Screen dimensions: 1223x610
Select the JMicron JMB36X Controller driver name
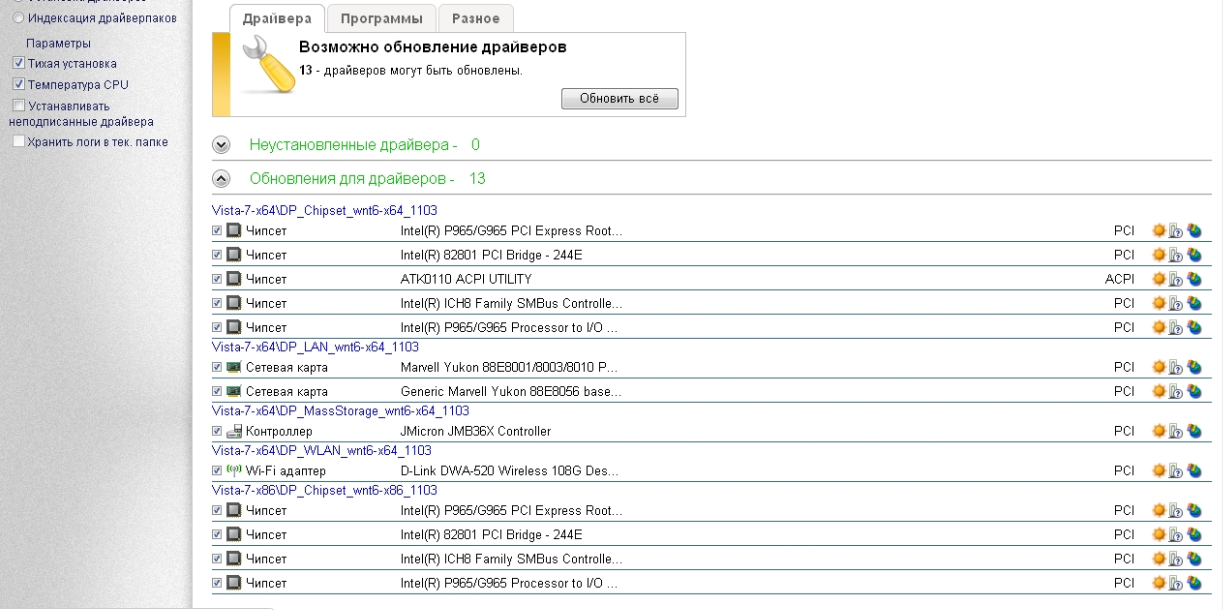(476, 431)
